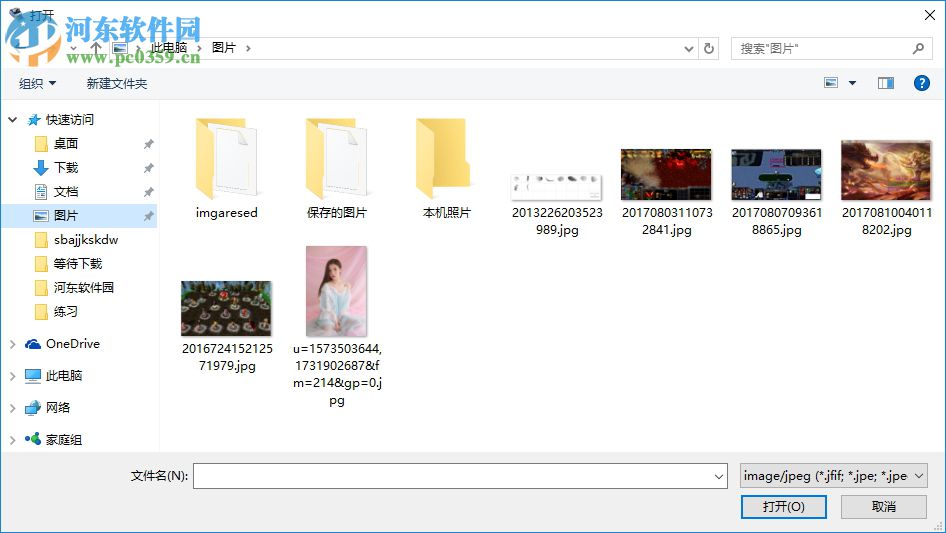The width and height of the screenshot is (946, 533).
Task: Select 文档 in quick access
Action: (66, 192)
